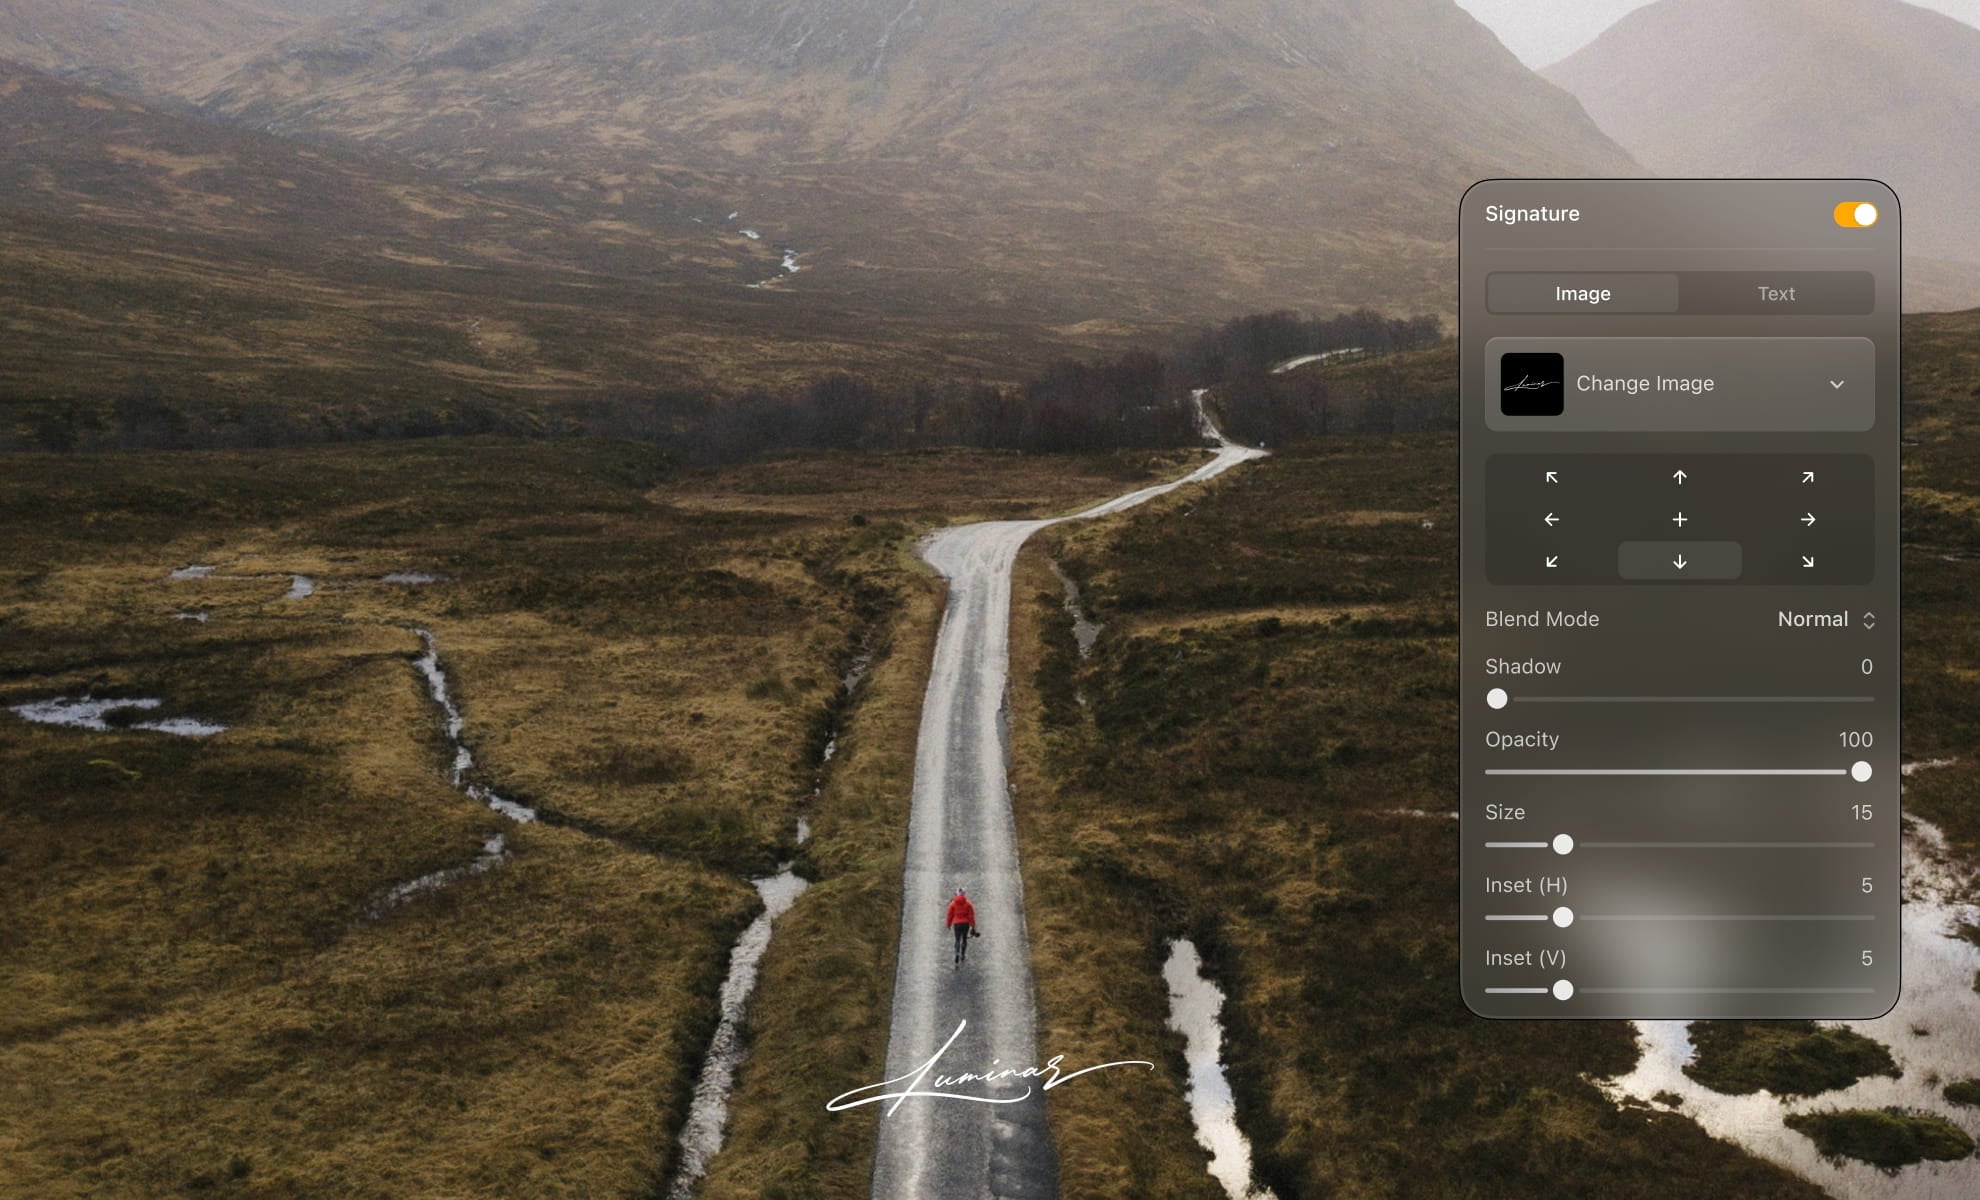
Task: Select the bottom-center down arrow
Action: coord(1680,561)
